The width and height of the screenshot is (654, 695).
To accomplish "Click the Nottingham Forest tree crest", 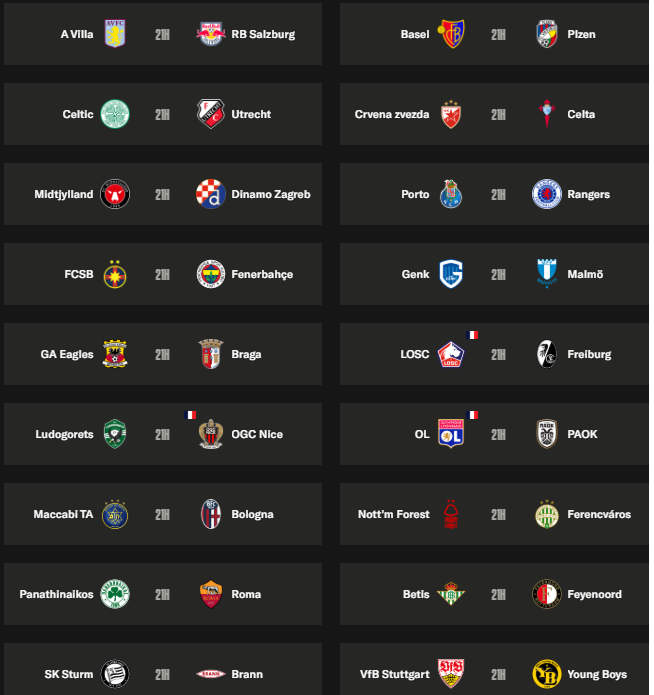I will [x=451, y=514].
